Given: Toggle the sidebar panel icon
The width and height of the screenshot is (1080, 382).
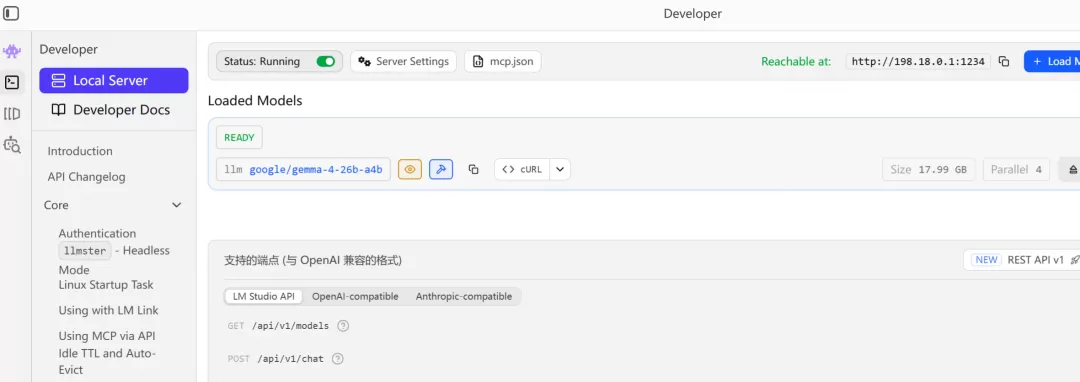Looking at the screenshot, I should [11, 13].
